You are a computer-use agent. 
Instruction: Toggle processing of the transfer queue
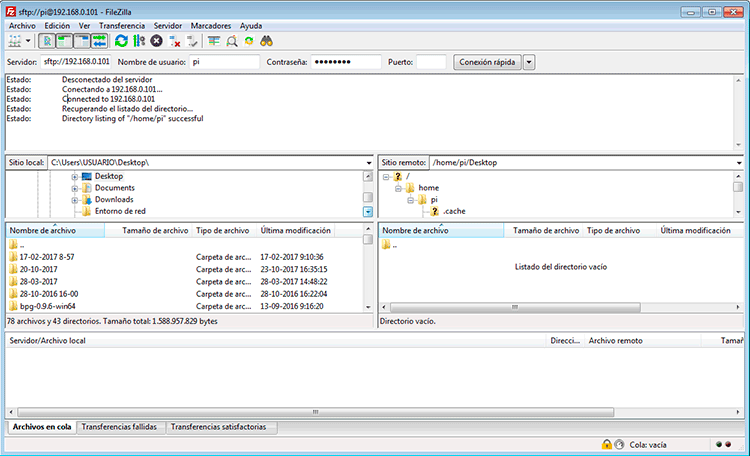pyautogui.click(x=139, y=41)
